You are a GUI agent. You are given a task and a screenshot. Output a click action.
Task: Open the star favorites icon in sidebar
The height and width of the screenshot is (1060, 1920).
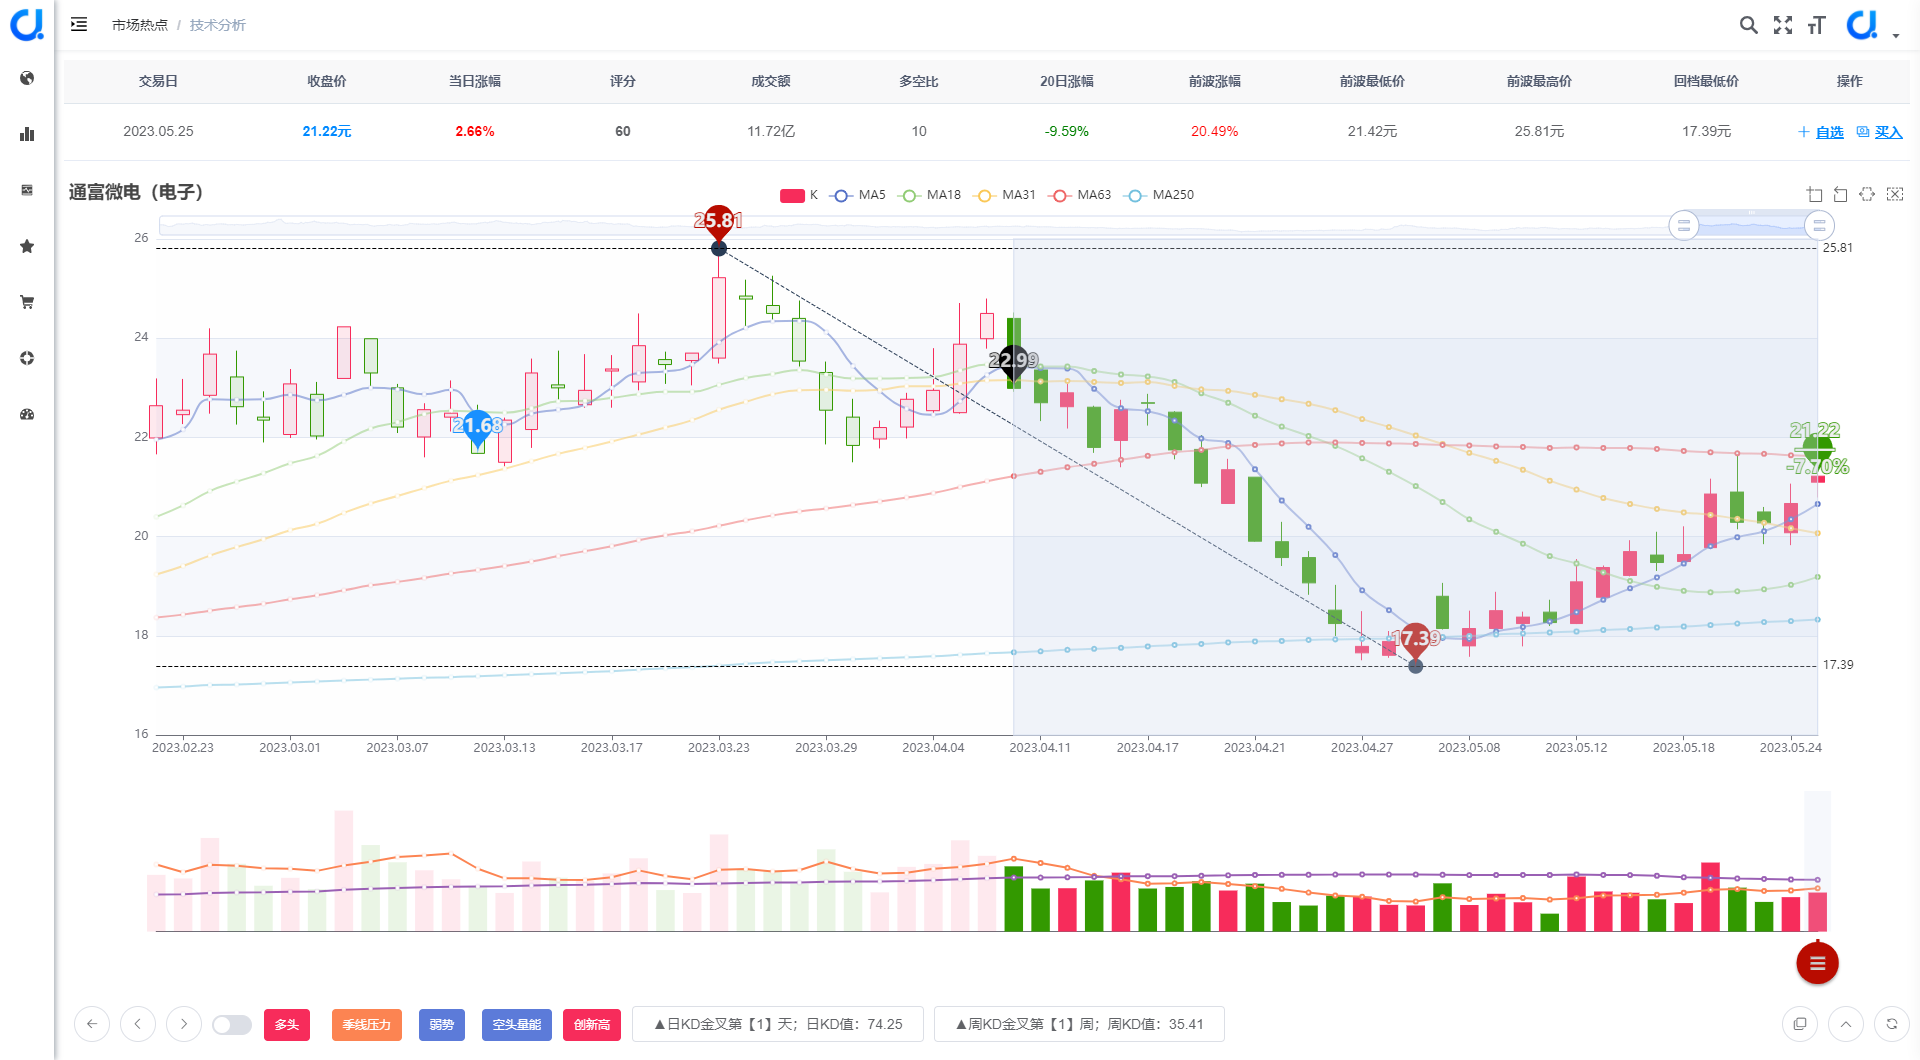(27, 246)
